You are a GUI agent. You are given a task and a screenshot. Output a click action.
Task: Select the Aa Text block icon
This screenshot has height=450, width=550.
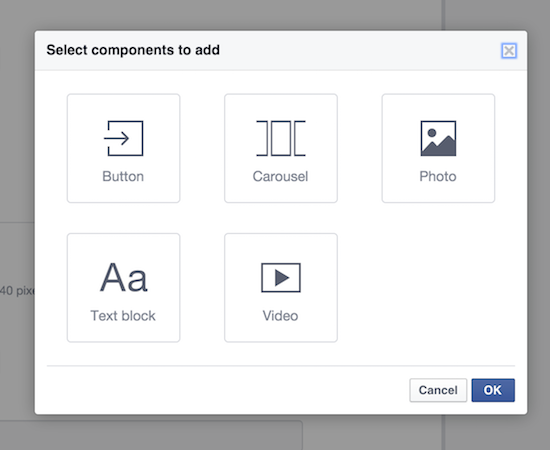pos(123,277)
